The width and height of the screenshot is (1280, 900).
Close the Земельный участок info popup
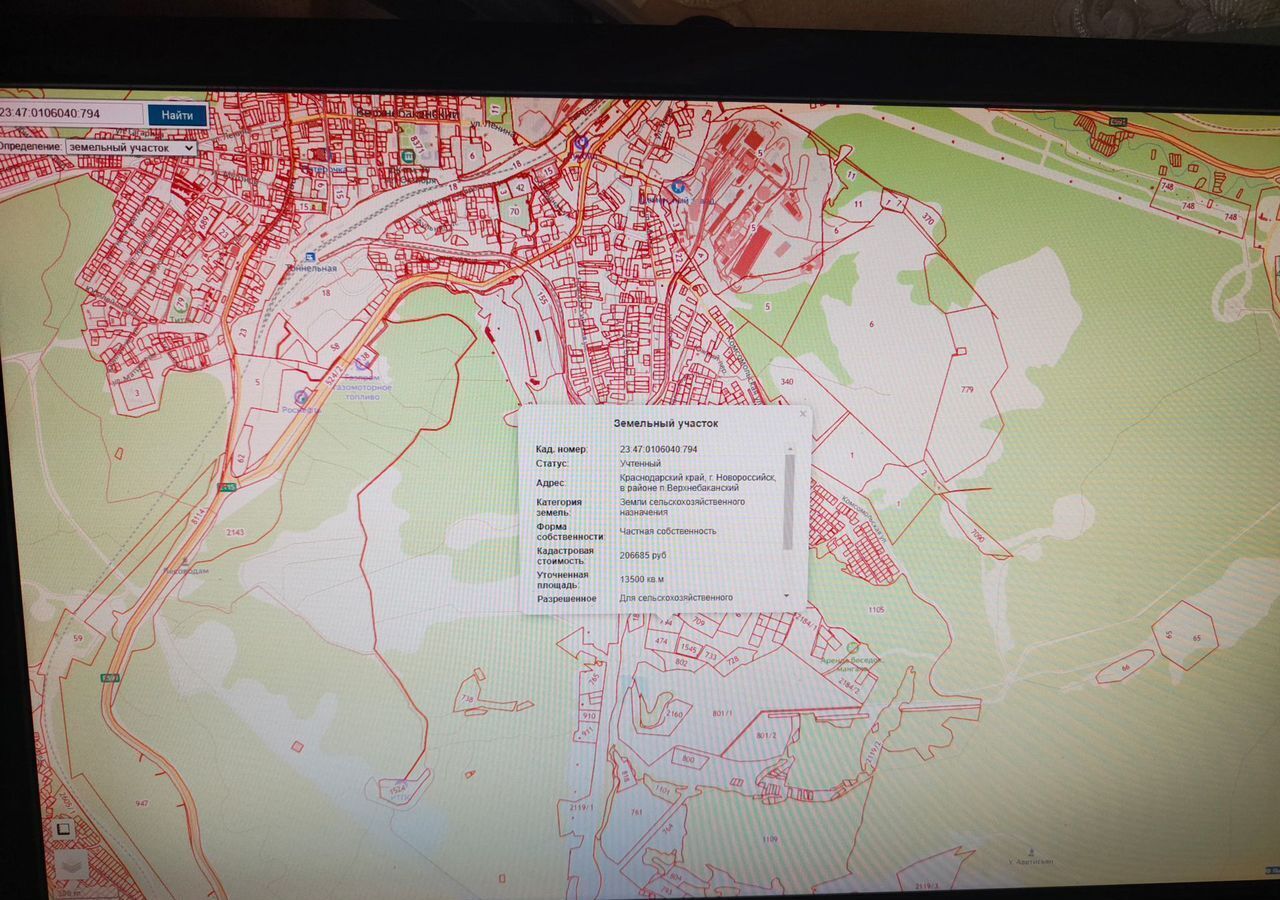click(802, 413)
